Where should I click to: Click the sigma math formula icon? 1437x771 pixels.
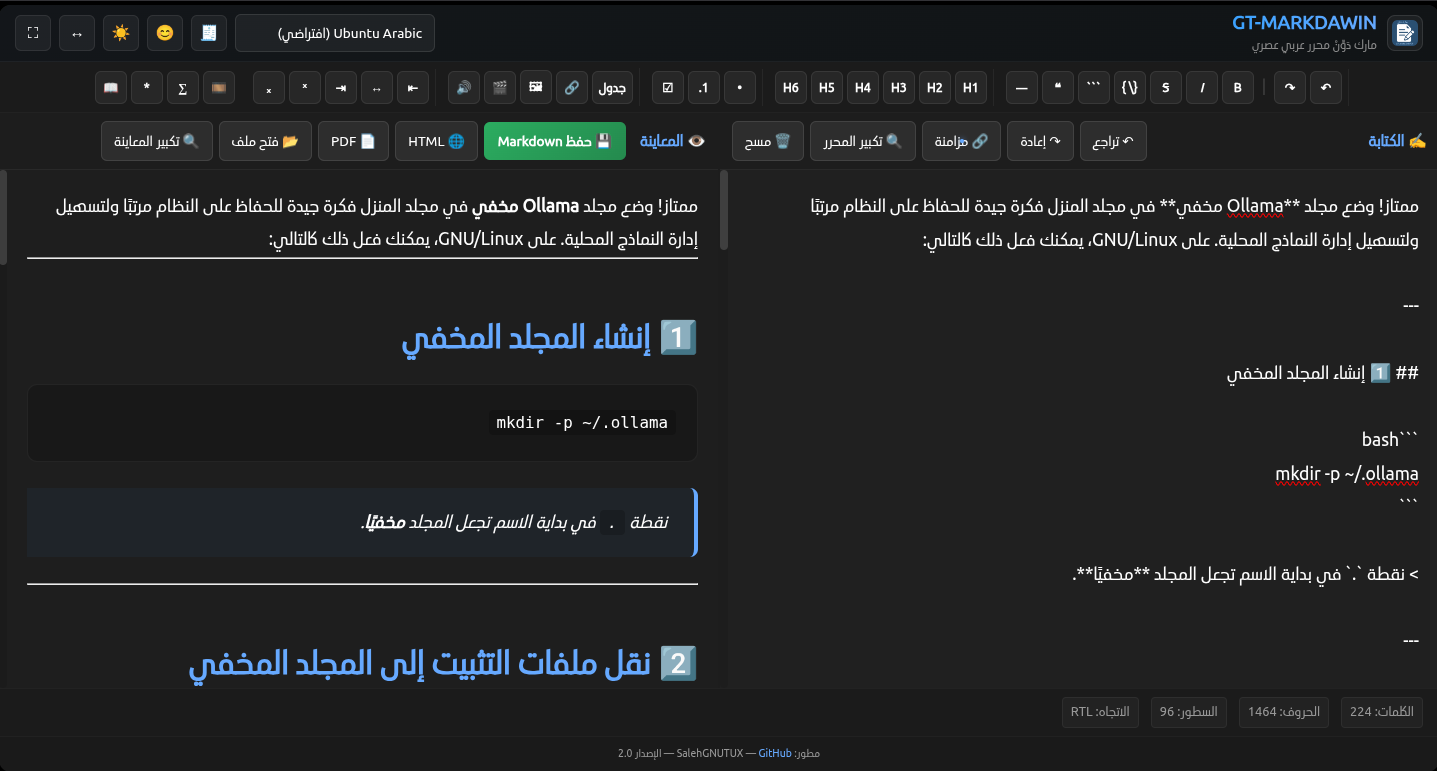coord(183,88)
